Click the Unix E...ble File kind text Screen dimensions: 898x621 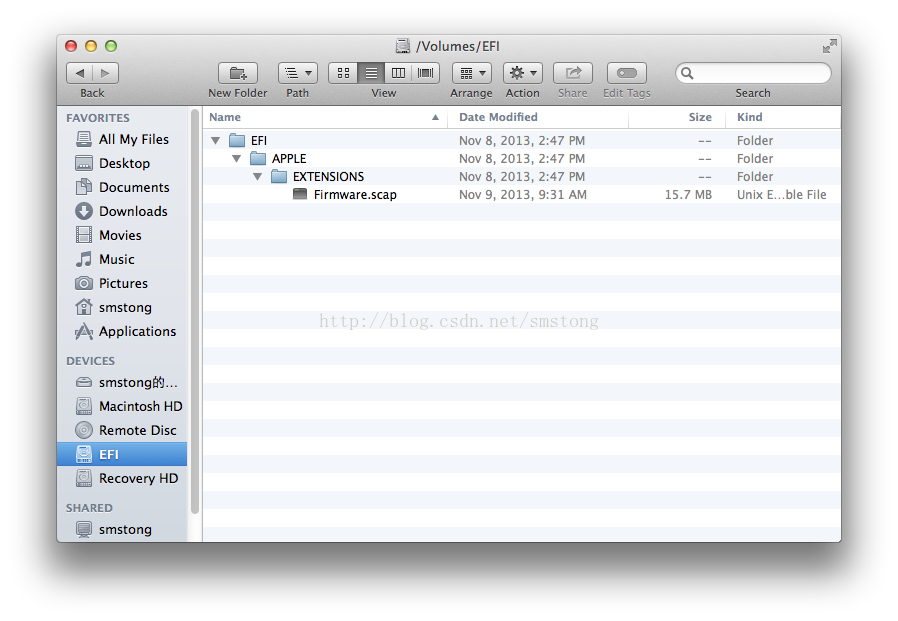(782, 195)
